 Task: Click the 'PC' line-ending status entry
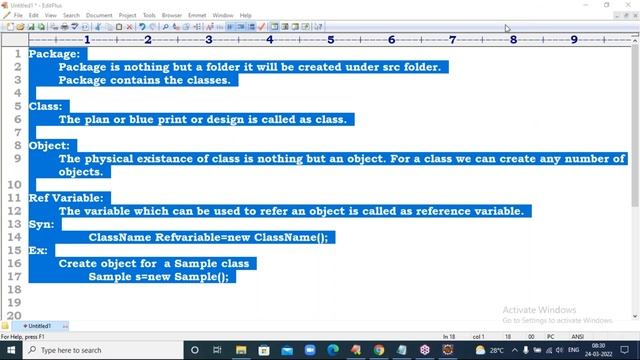point(551,337)
